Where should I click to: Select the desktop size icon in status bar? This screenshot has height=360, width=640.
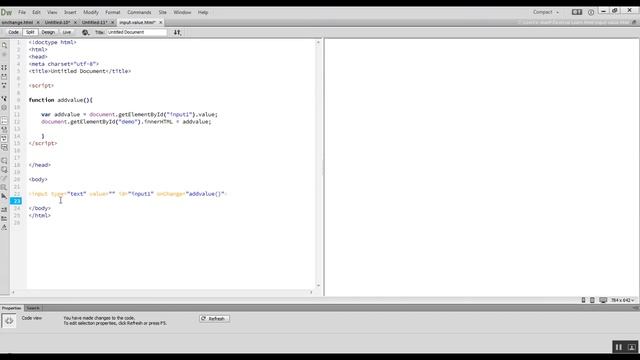(603, 300)
